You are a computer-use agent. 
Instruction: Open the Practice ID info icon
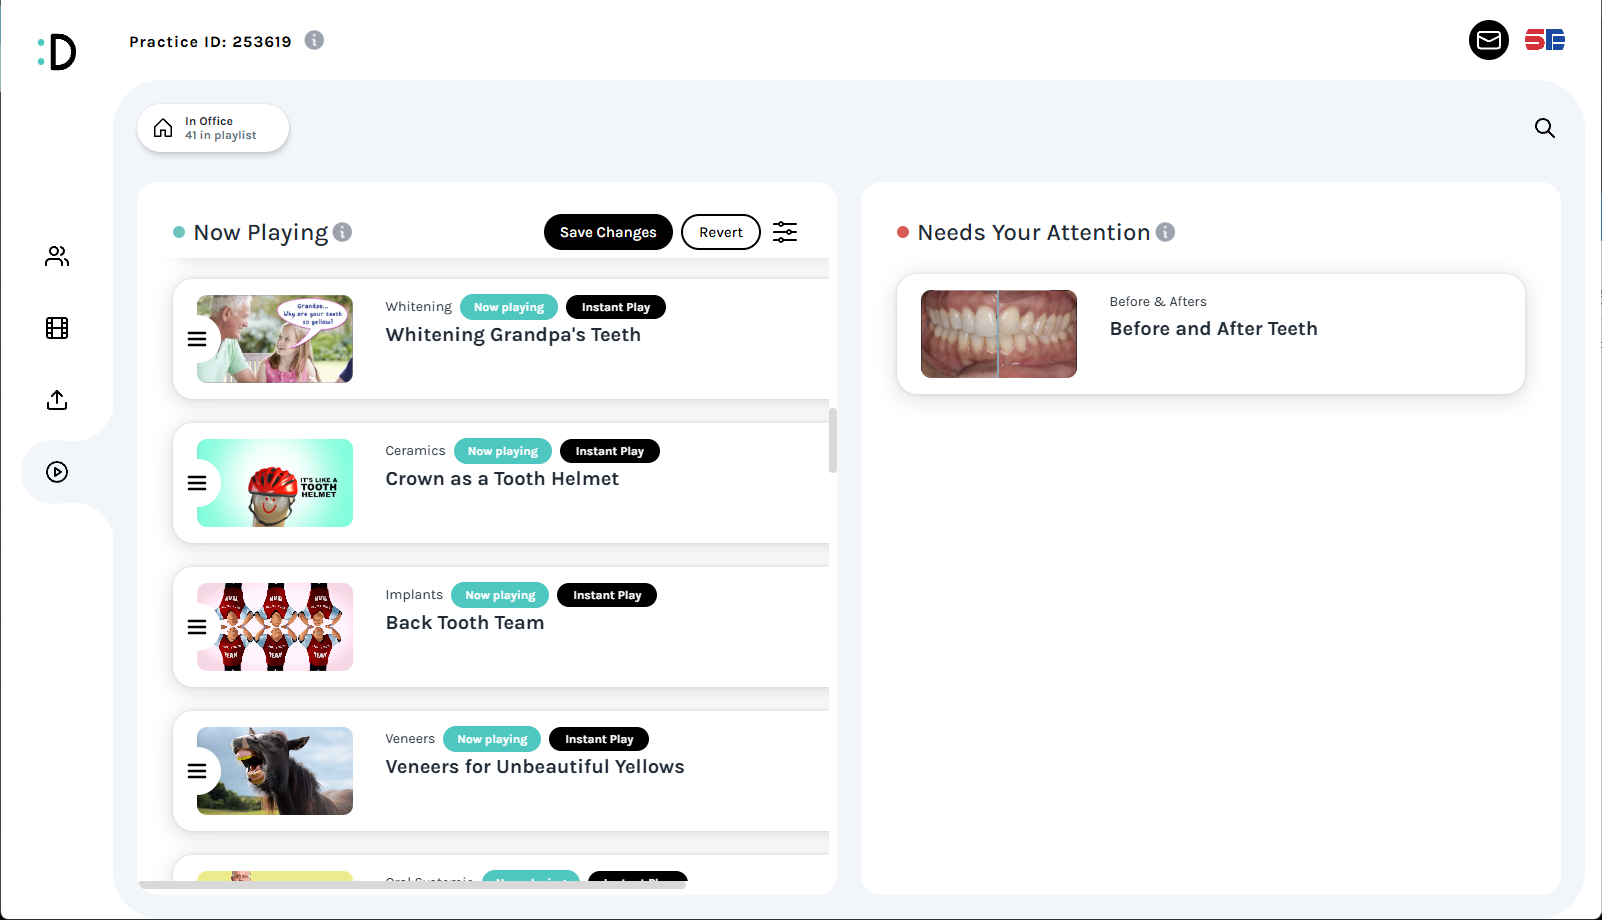(314, 40)
